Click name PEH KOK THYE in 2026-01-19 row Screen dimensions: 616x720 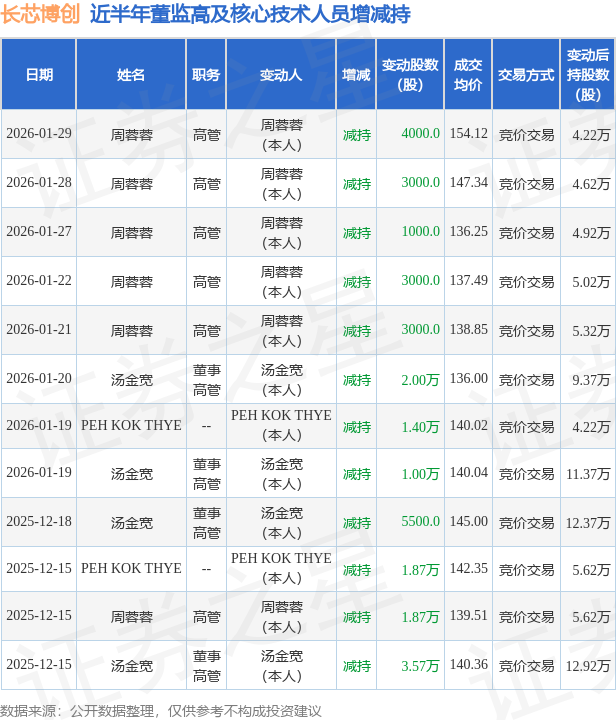(x=131, y=426)
